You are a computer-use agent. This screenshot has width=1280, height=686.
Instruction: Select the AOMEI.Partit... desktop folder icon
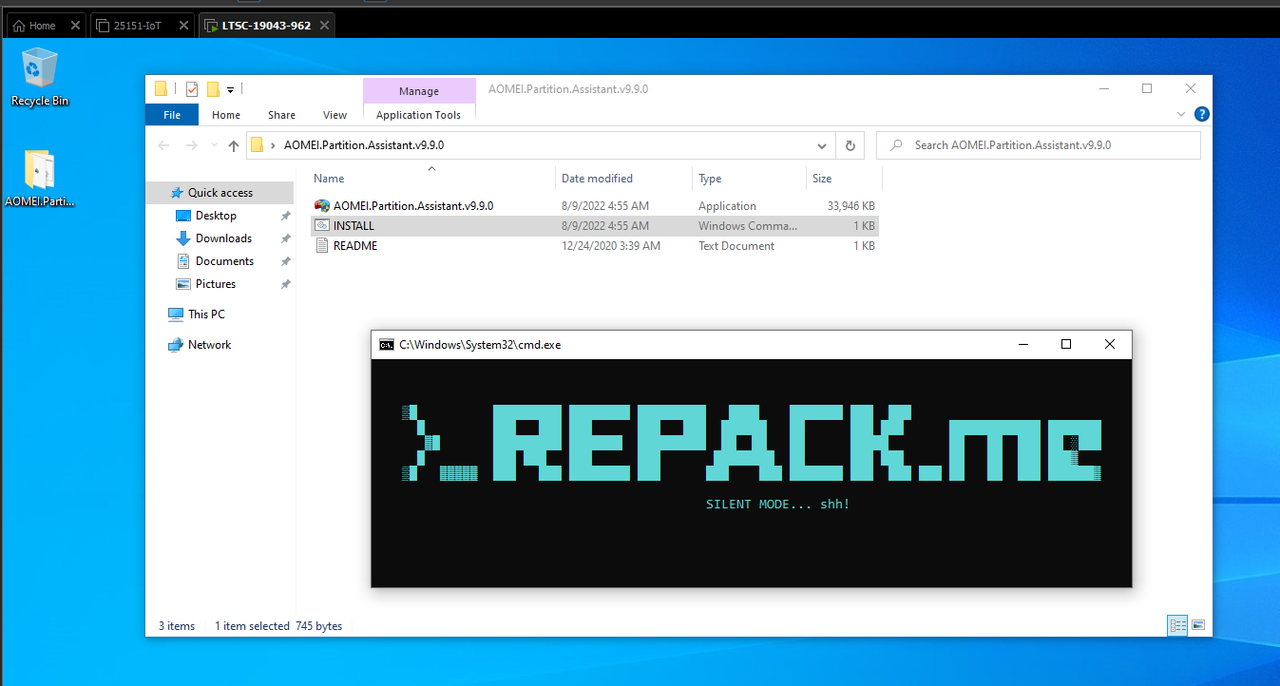[40, 178]
